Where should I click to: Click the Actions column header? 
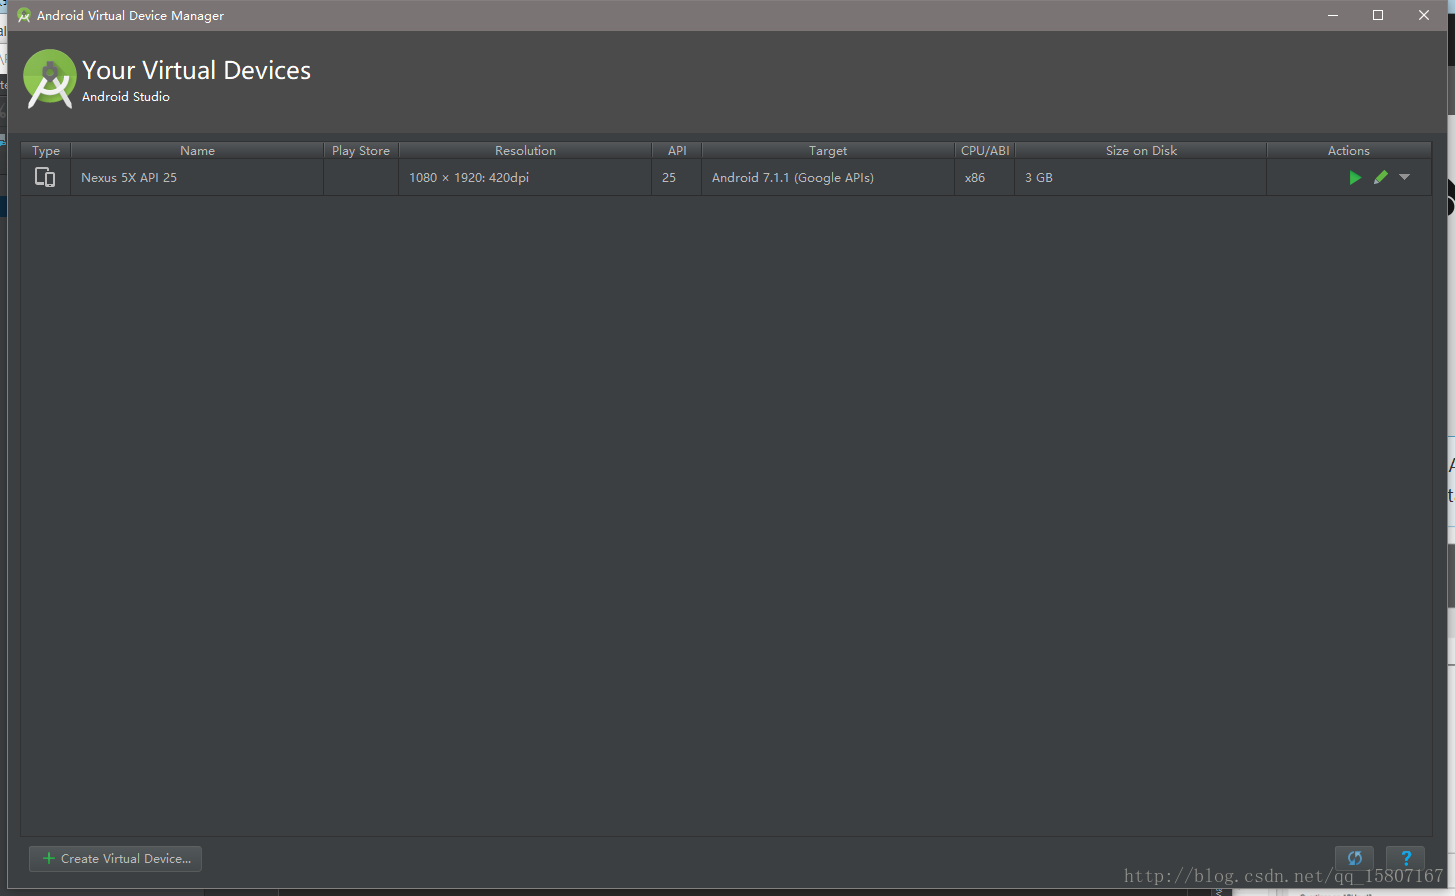(1349, 150)
